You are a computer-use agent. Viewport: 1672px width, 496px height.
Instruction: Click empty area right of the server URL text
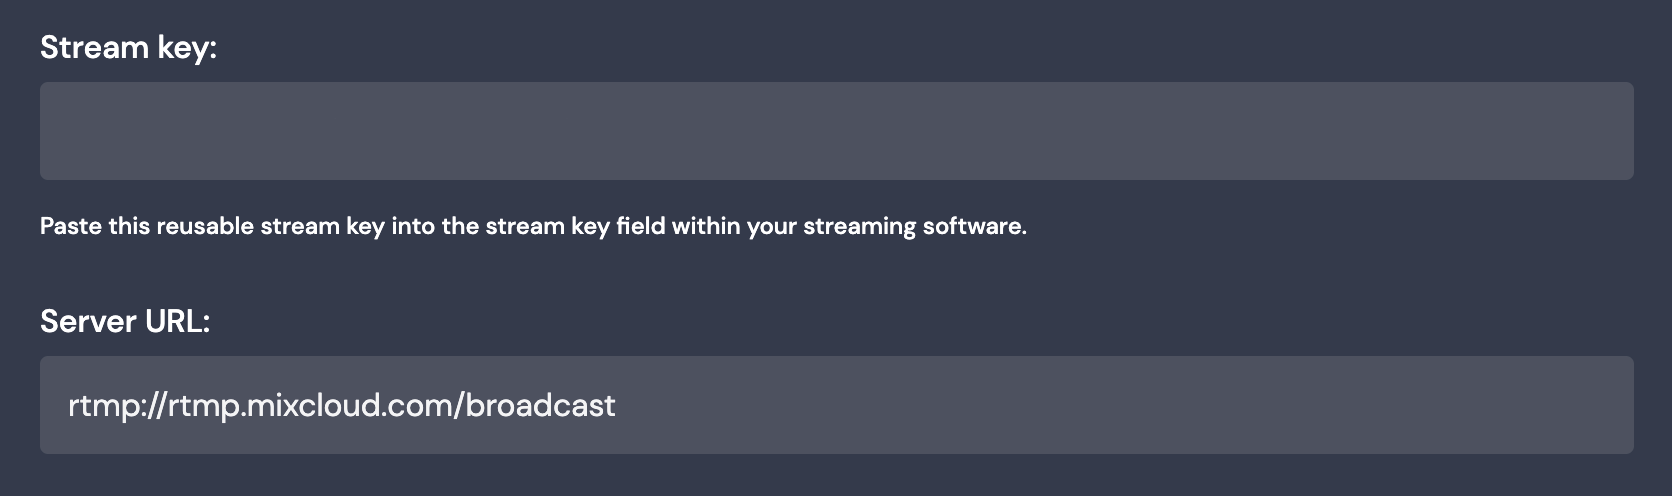click(1100, 405)
